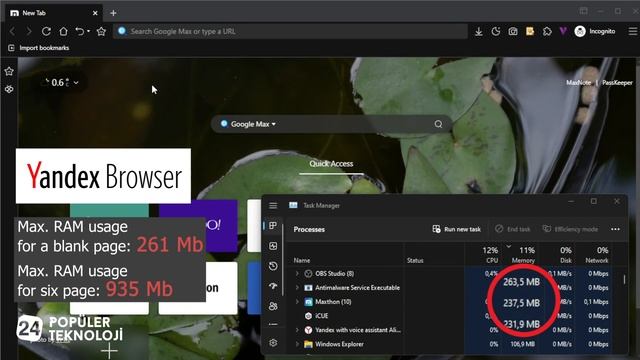The image size is (640, 360).
Task: Click Import bookmarks in bookmarks bar
Action: 39,48
